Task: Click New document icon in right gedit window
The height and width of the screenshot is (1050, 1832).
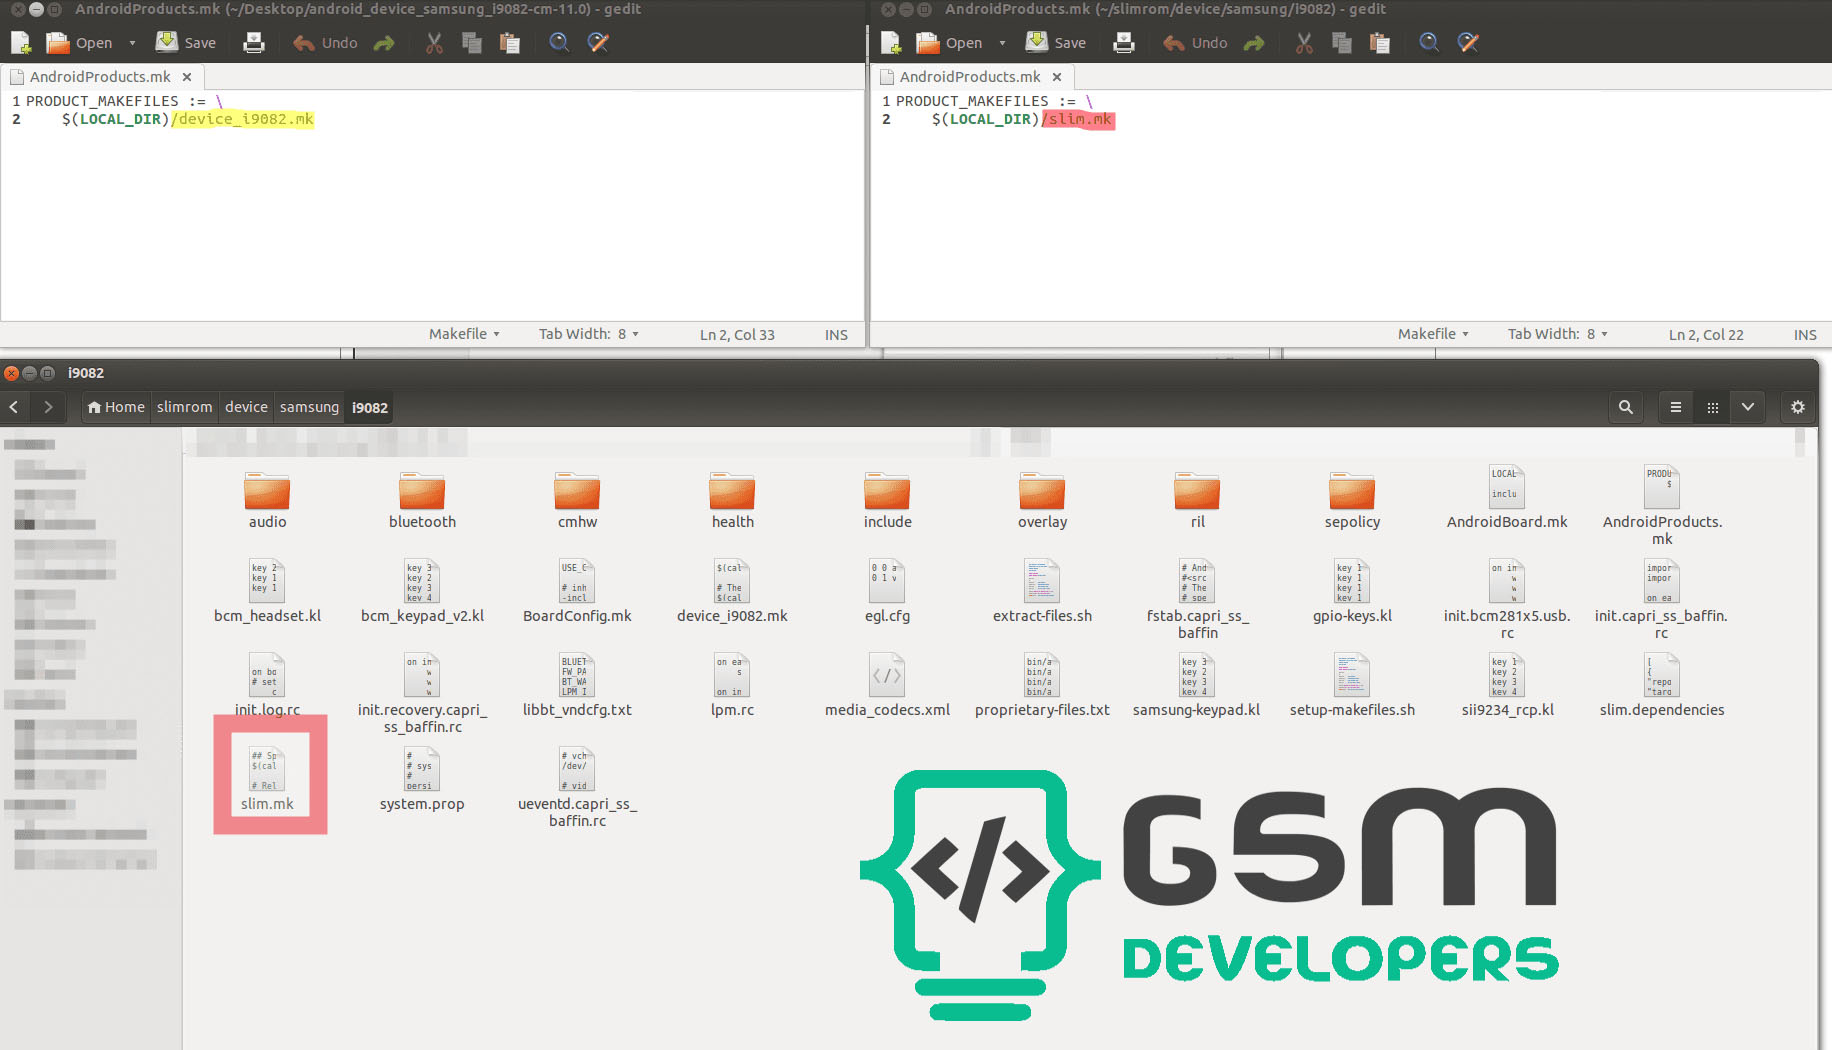Action: coord(891,43)
